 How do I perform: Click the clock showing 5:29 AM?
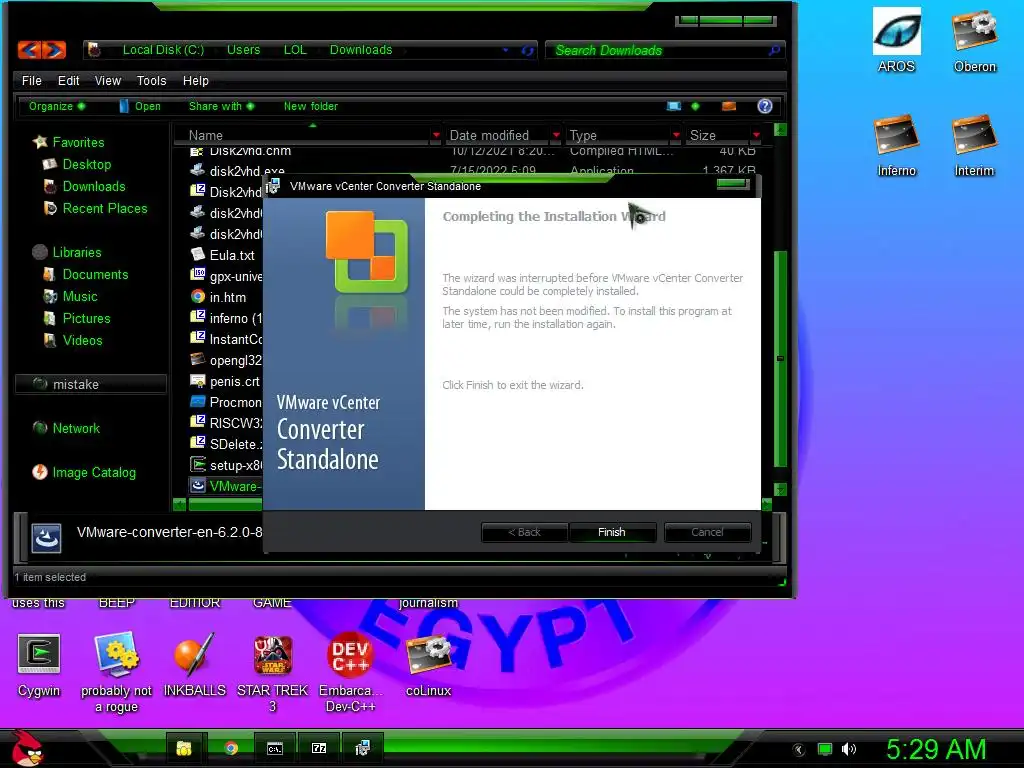point(936,749)
